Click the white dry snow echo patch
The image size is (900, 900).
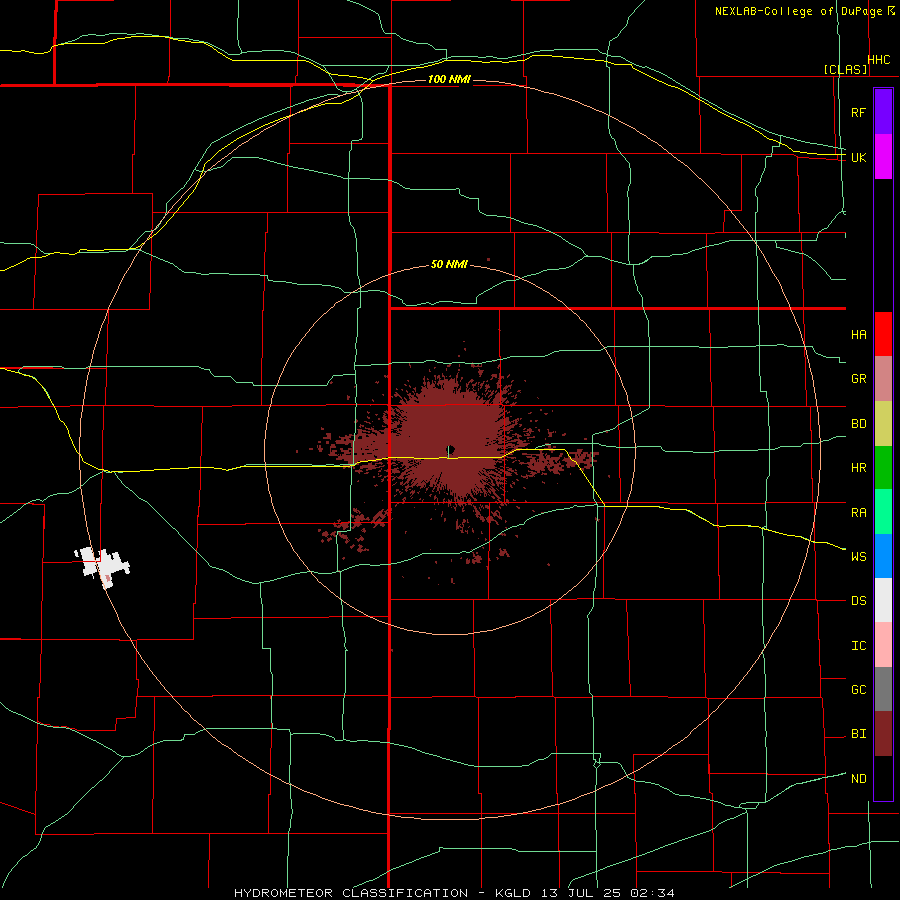click(102, 565)
